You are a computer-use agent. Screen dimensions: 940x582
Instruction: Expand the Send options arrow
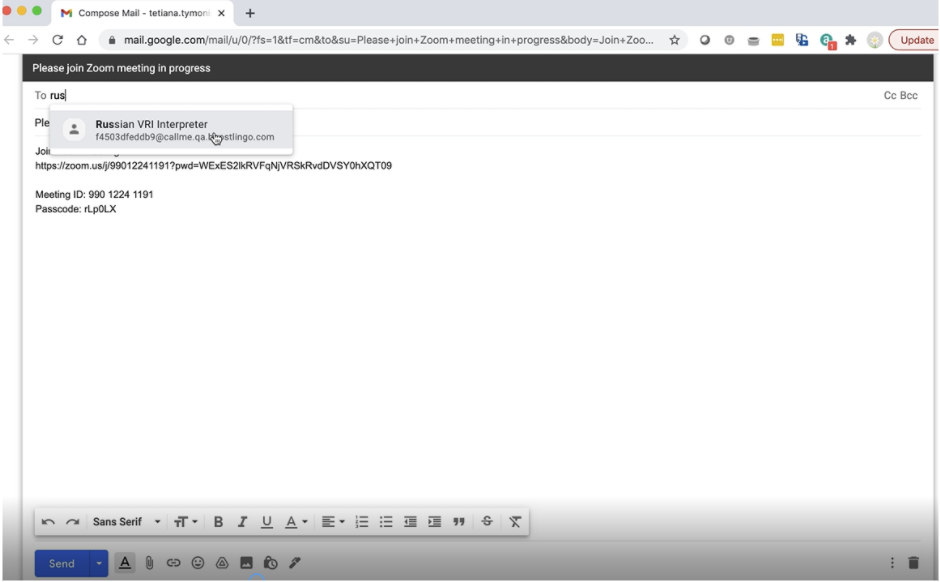(99, 563)
